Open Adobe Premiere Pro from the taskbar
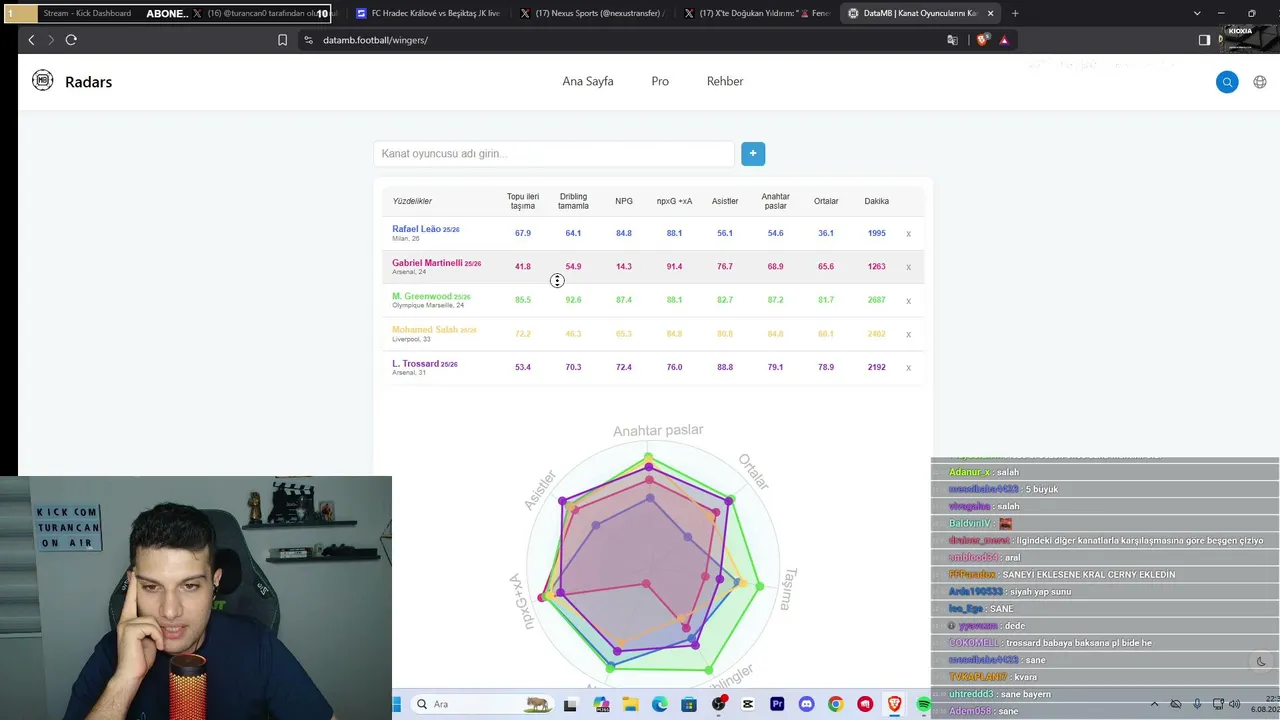 [777, 704]
